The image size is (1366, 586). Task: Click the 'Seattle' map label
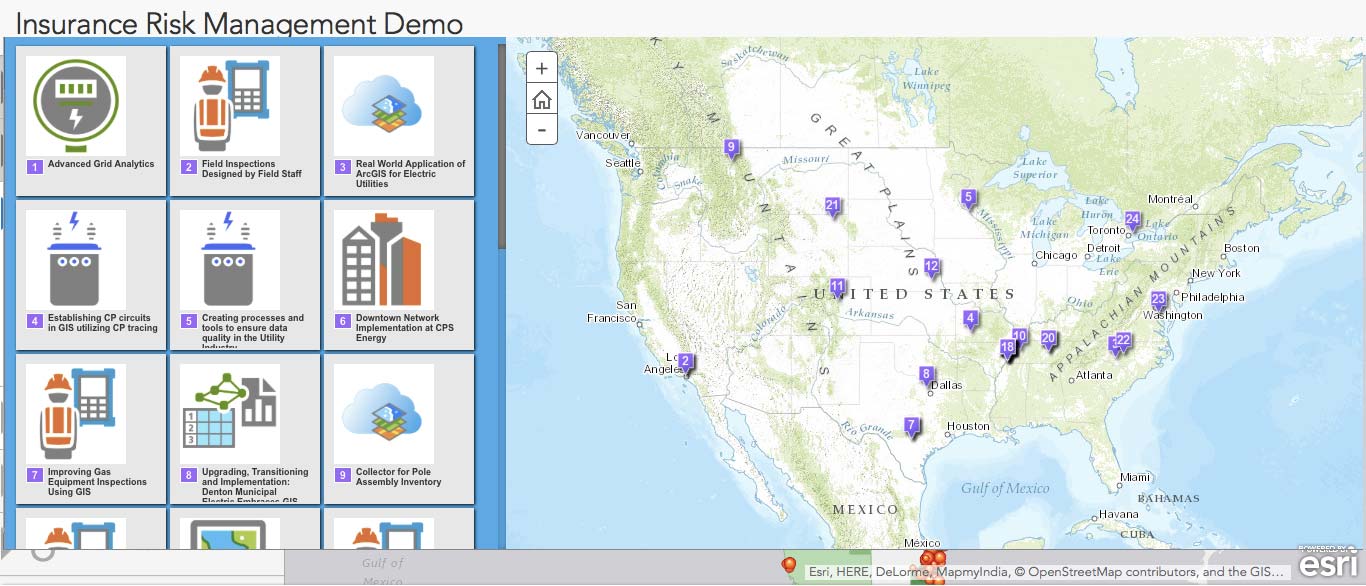622,163
